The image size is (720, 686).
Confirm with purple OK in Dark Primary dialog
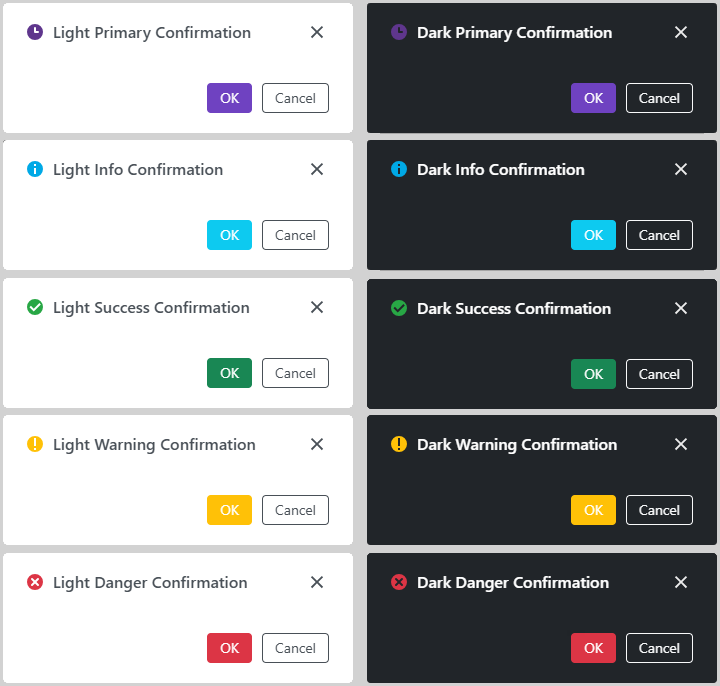pos(593,98)
